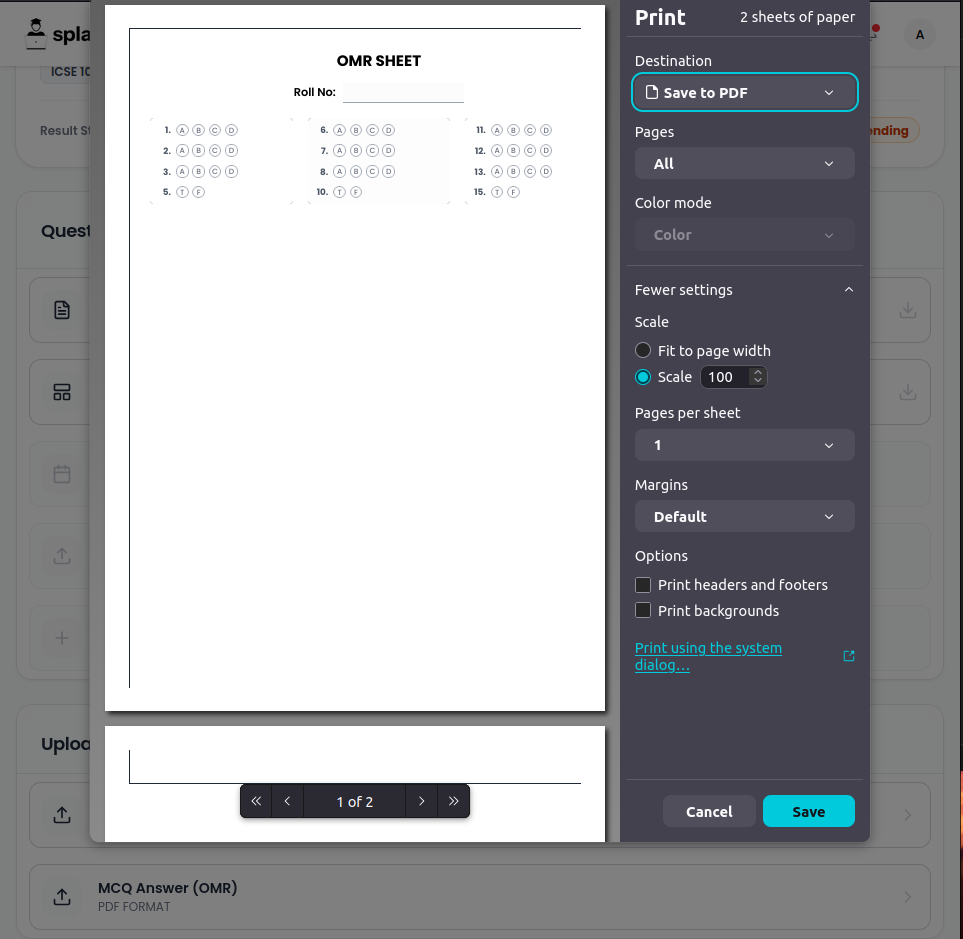Click the upload icon in the questions list card
The width and height of the screenshot is (963, 939).
pos(62,556)
